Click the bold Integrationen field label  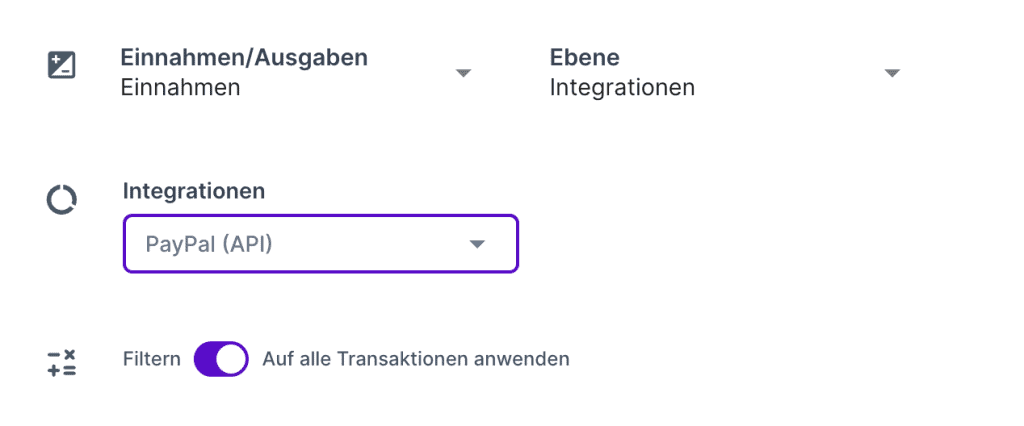pos(194,190)
